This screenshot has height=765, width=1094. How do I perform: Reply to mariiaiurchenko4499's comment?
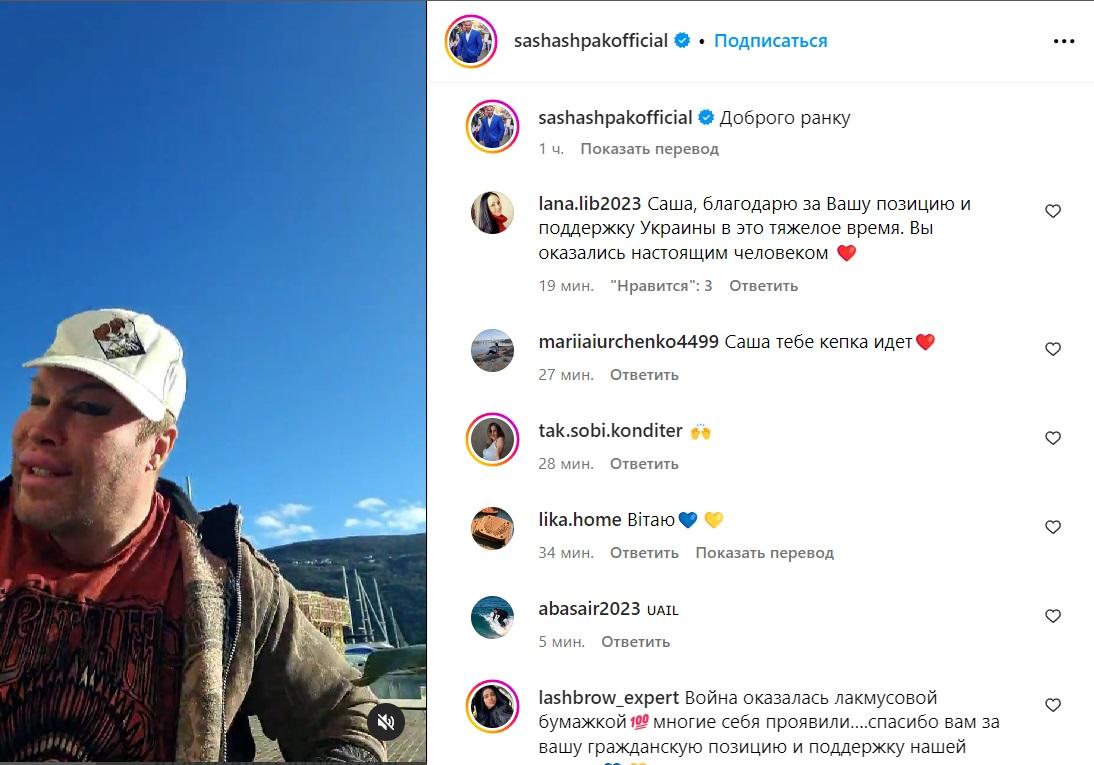point(644,375)
